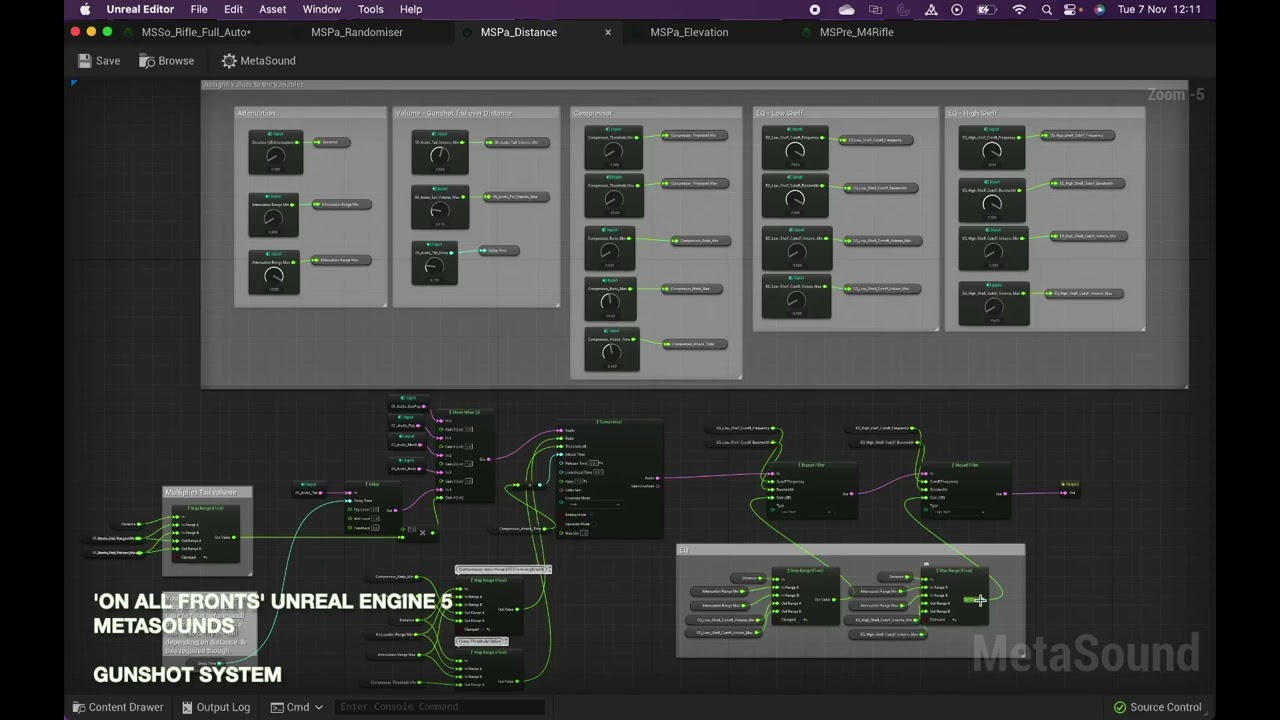Image resolution: width=1280 pixels, height=720 pixels.
Task: Click the Save toolbar button
Action: (99, 61)
